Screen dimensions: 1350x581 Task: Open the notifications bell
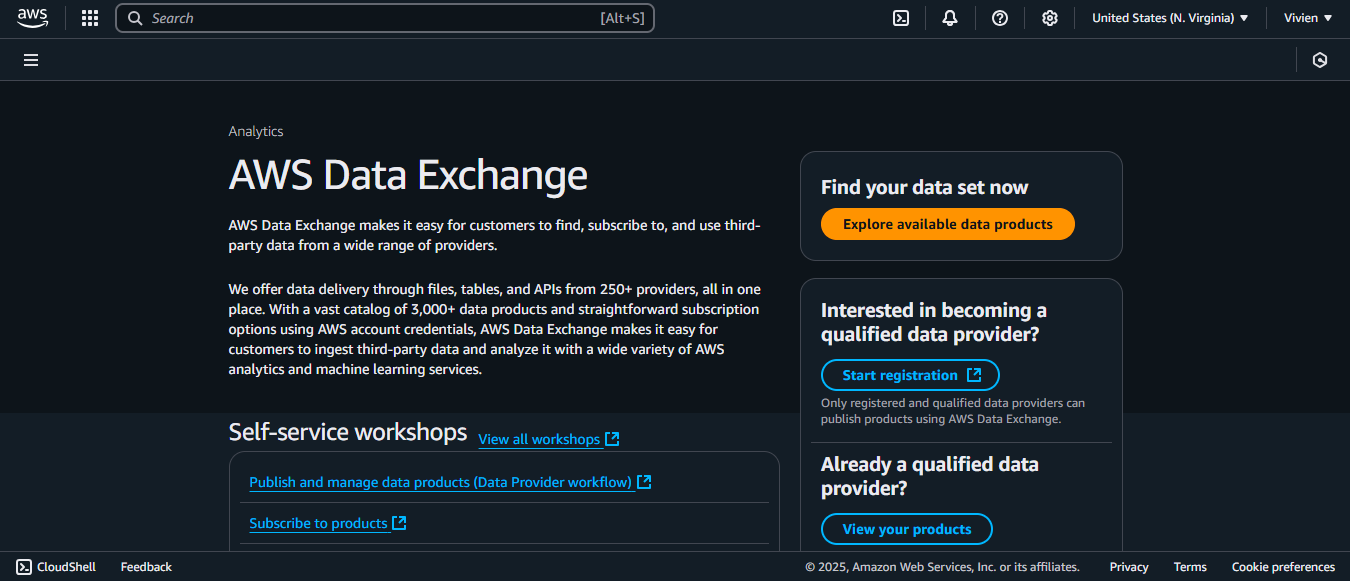pyautogui.click(x=950, y=18)
